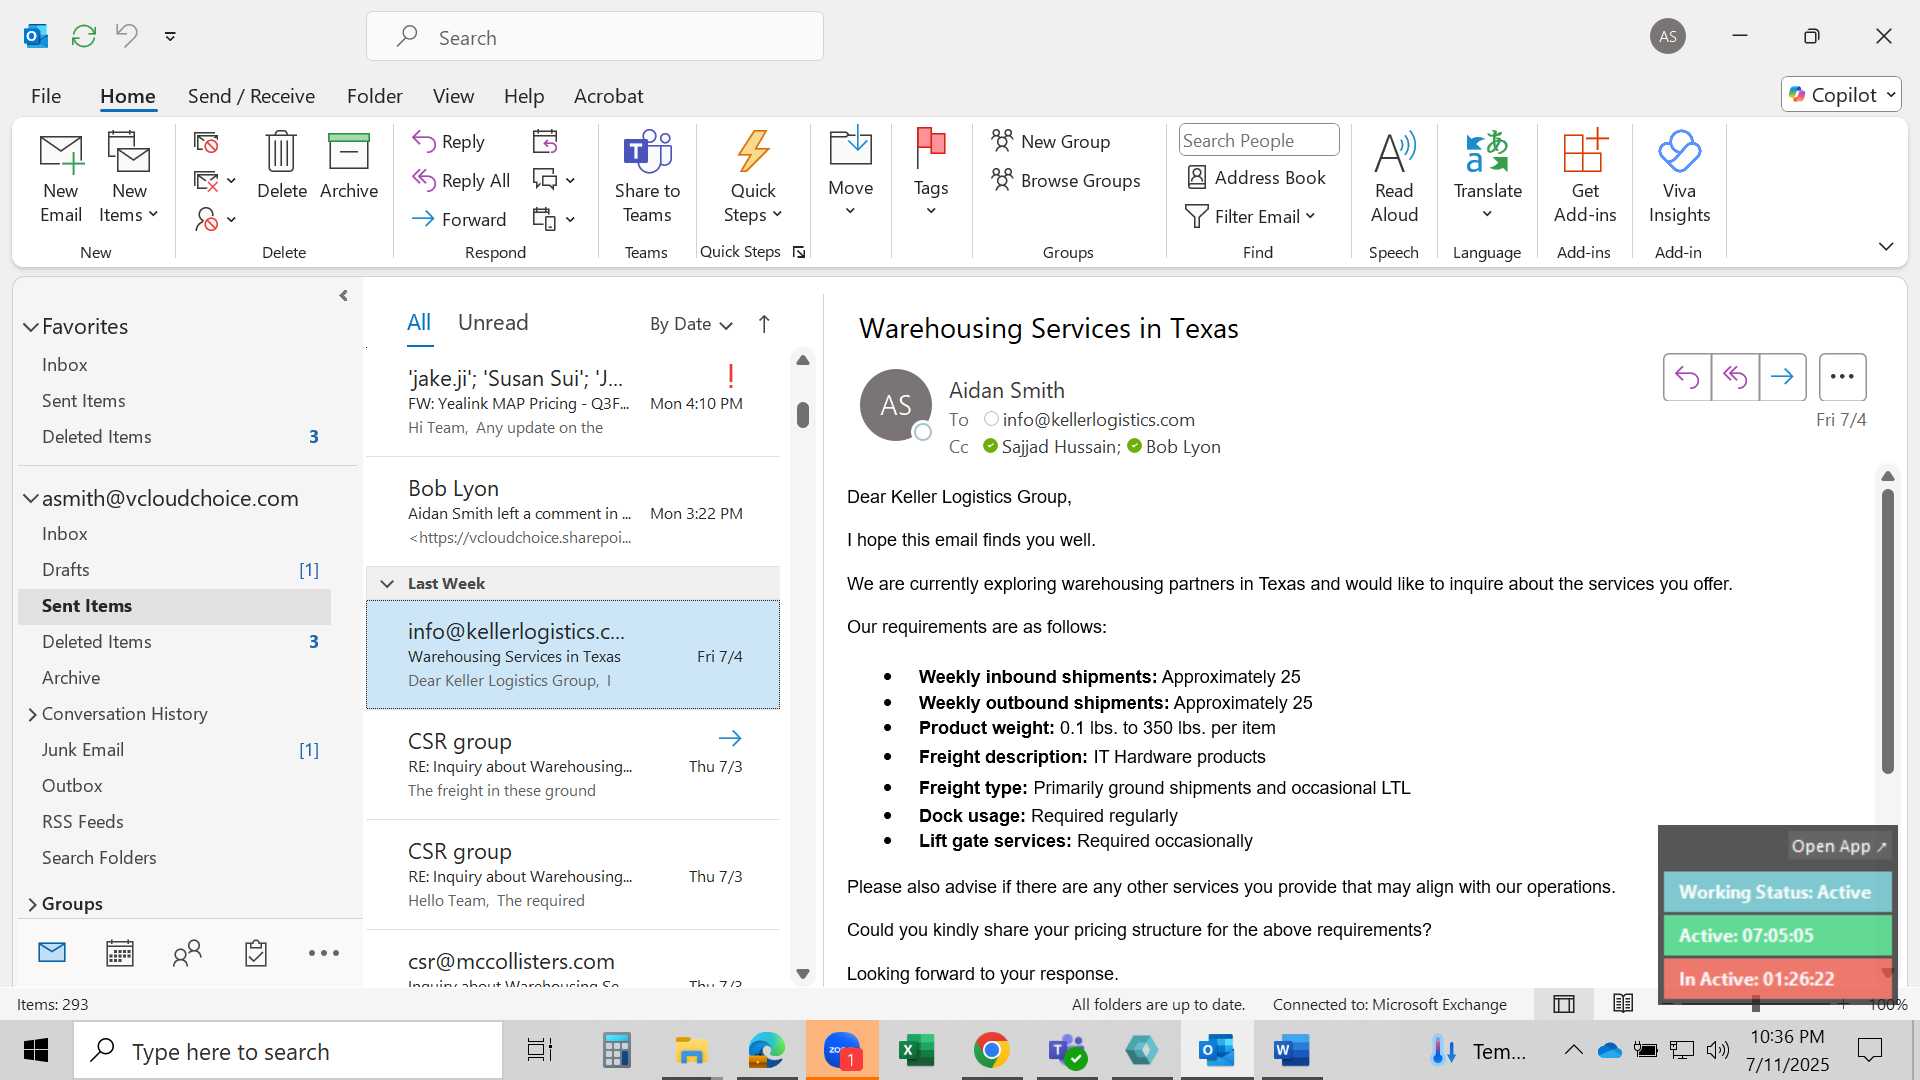Screen dimensions: 1920x1080
Task: Open the Address Book
Action: (1256, 177)
